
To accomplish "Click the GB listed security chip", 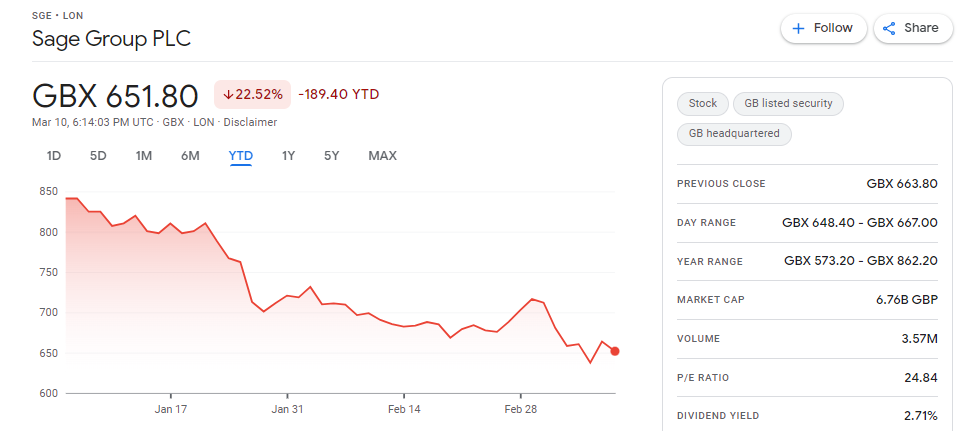I will pyautogui.click(x=788, y=104).
